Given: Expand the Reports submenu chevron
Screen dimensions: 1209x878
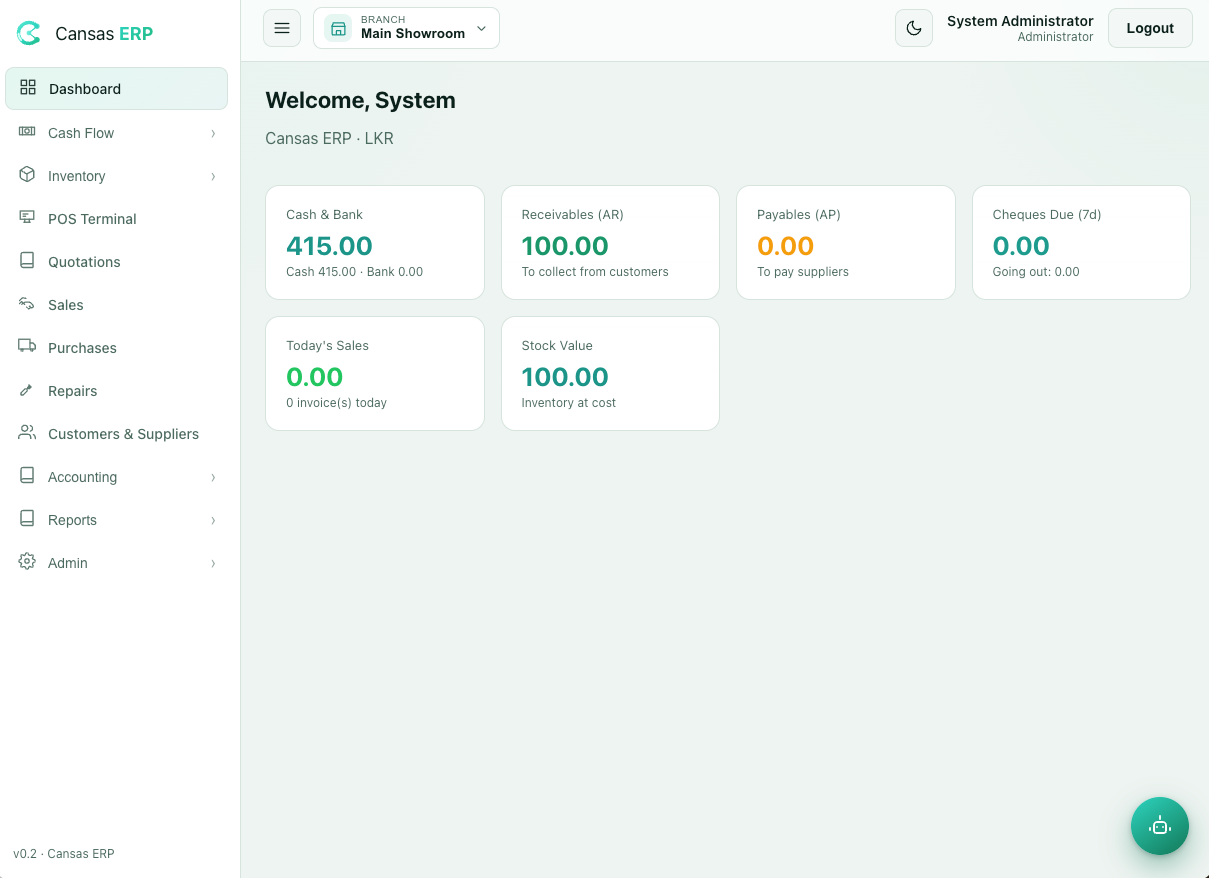Looking at the screenshot, I should pyautogui.click(x=213, y=520).
